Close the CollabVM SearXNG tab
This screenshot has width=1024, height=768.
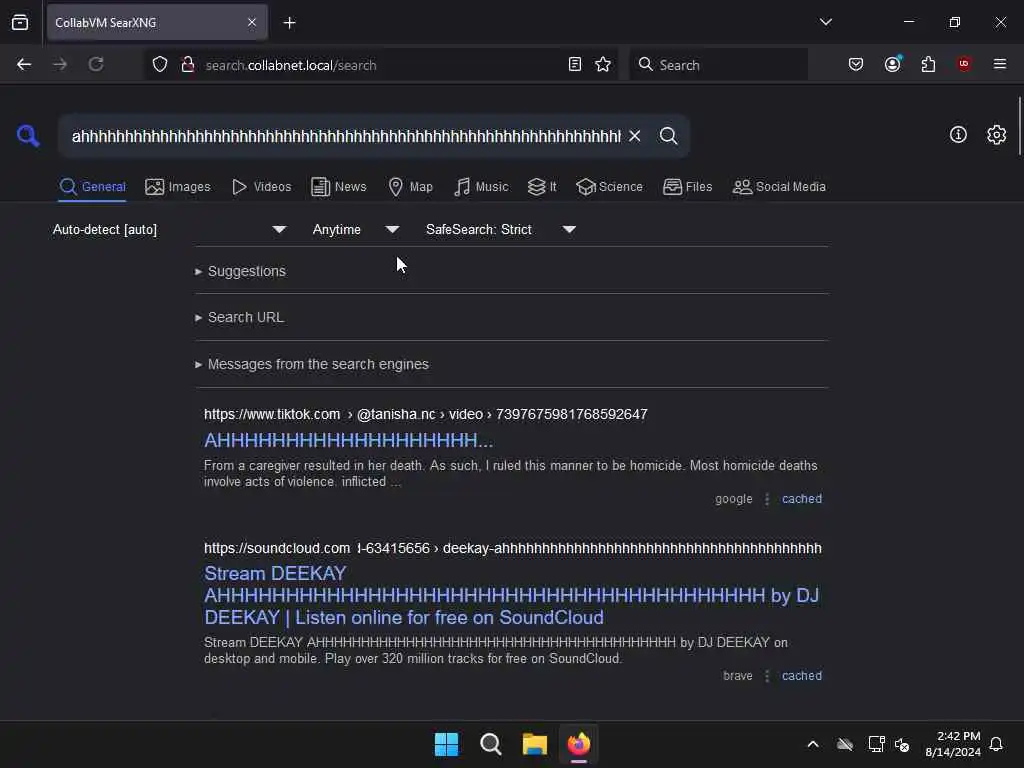coord(252,22)
